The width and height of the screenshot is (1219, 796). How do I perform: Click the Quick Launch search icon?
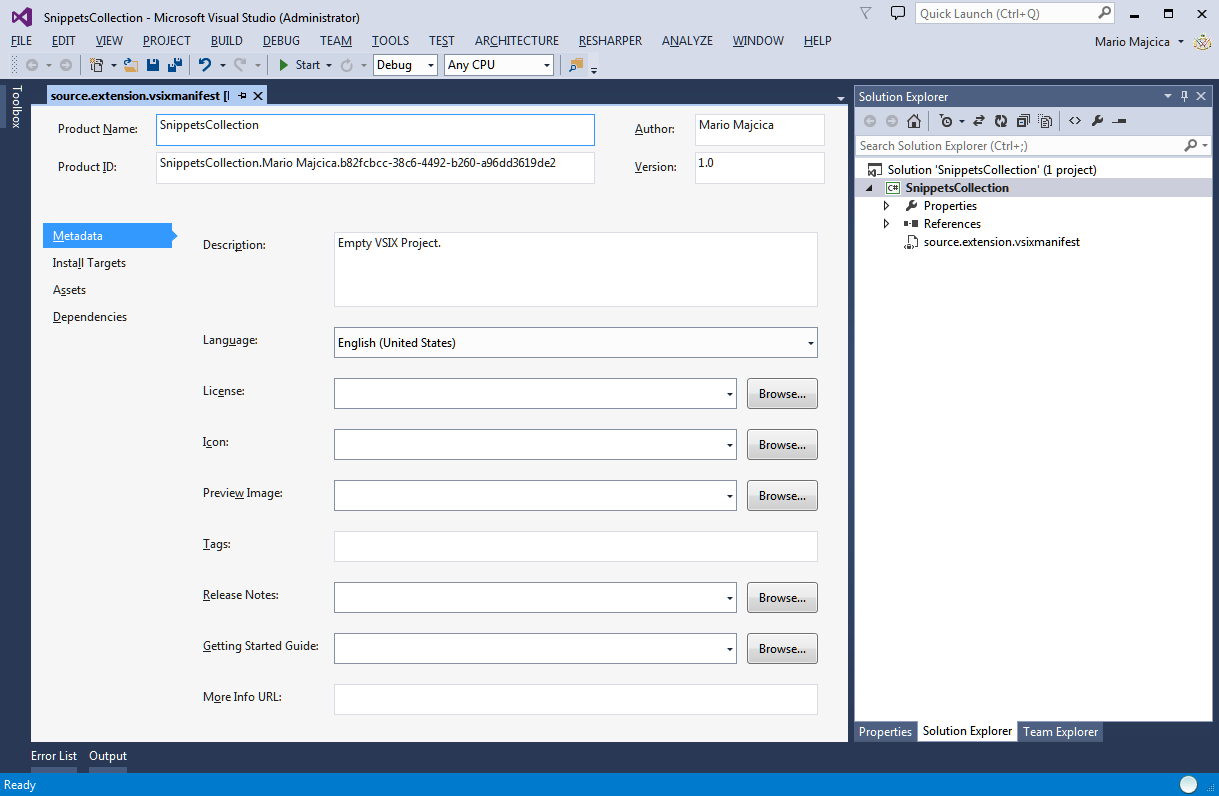[x=1104, y=13]
